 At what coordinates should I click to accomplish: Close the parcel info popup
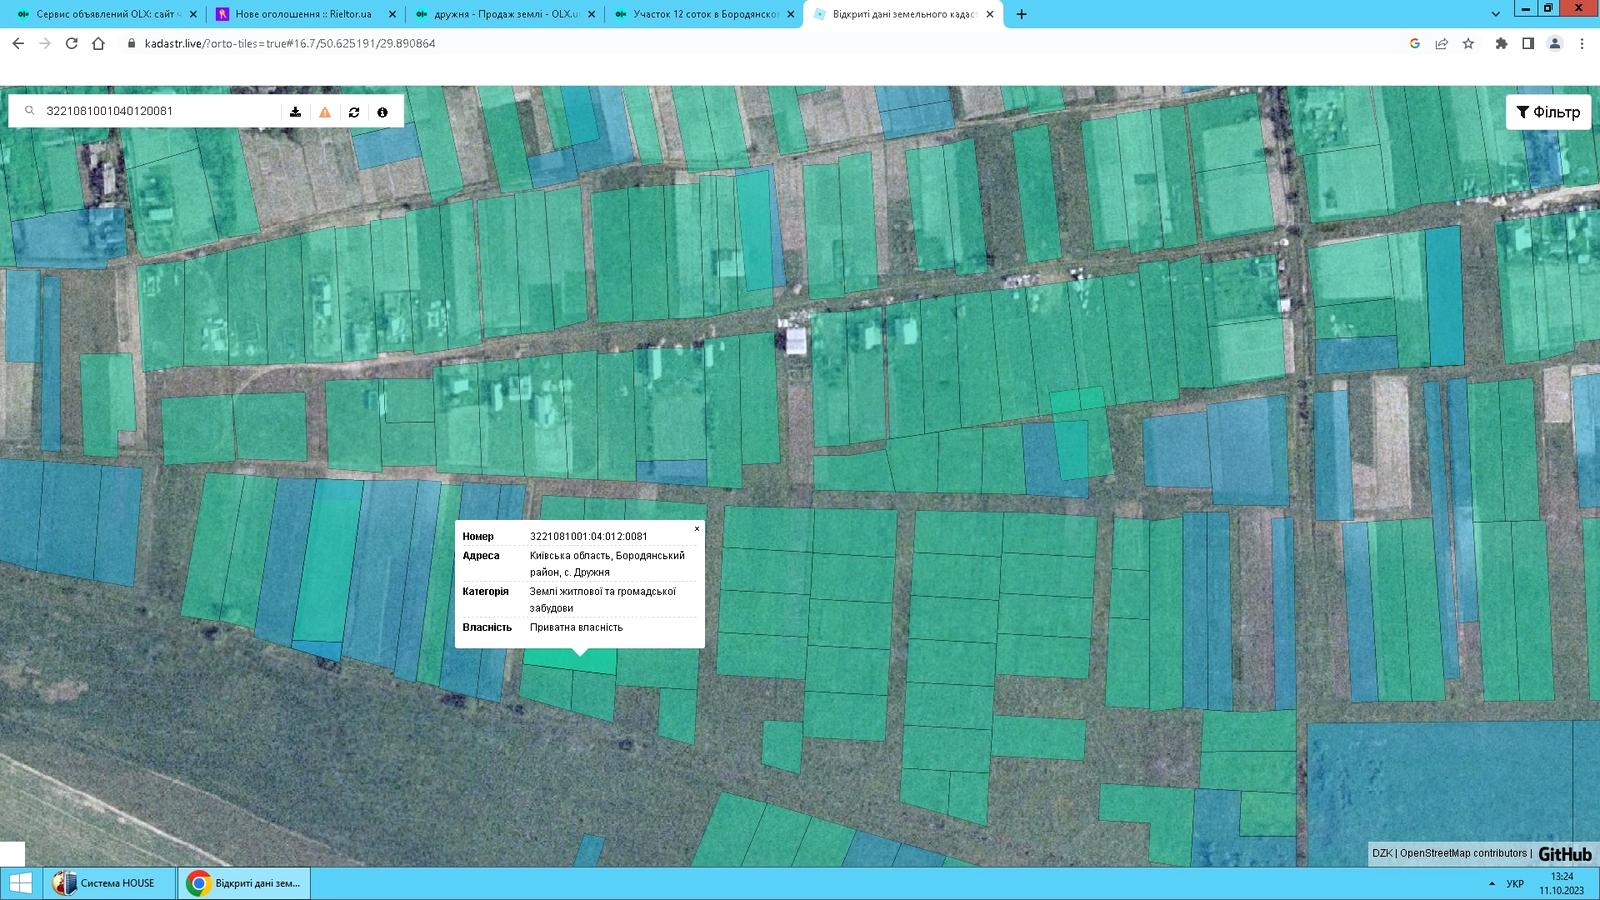(697, 529)
